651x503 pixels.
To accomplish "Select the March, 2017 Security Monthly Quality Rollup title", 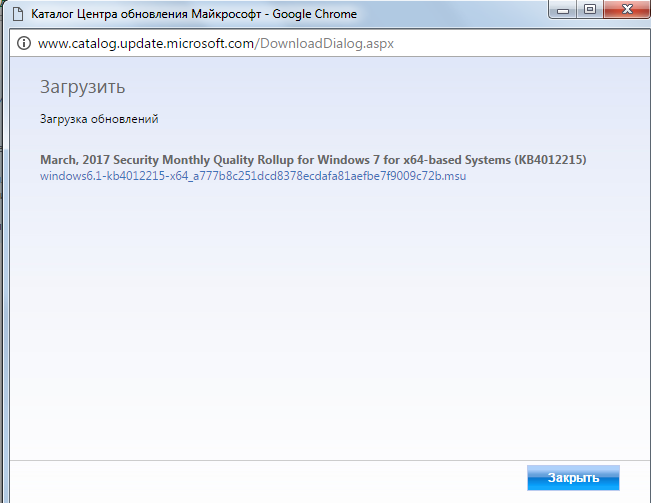I will 313,160.
